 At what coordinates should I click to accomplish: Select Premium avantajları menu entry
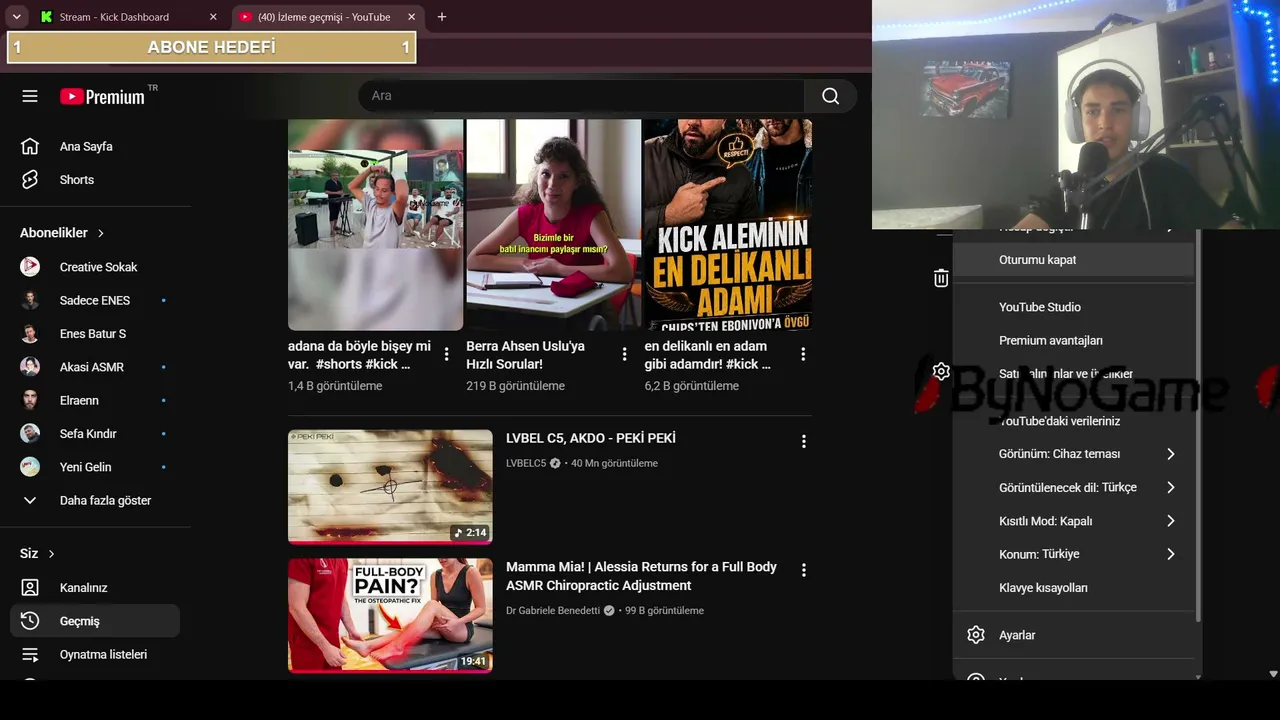(x=1075, y=341)
